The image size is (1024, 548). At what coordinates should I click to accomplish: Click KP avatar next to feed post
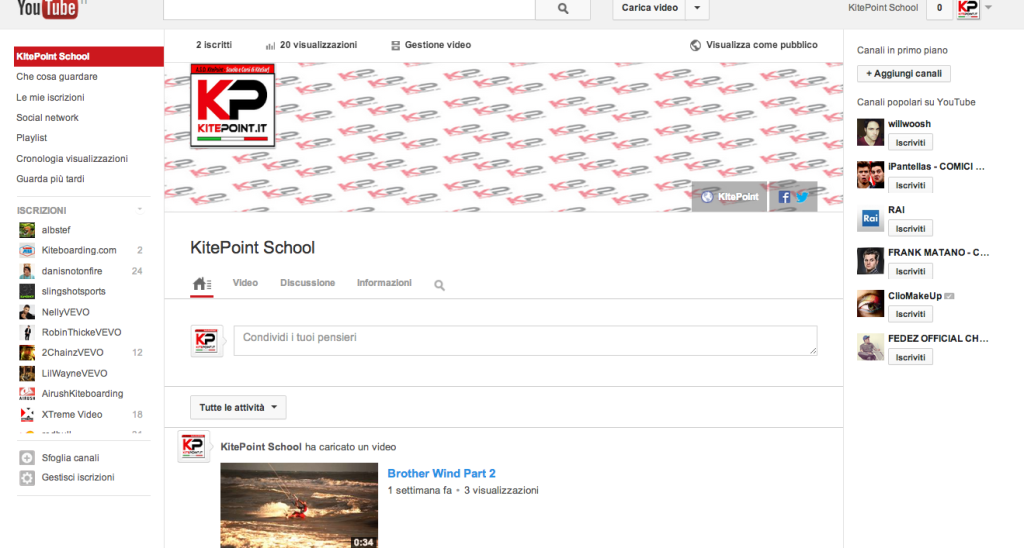click(193, 447)
